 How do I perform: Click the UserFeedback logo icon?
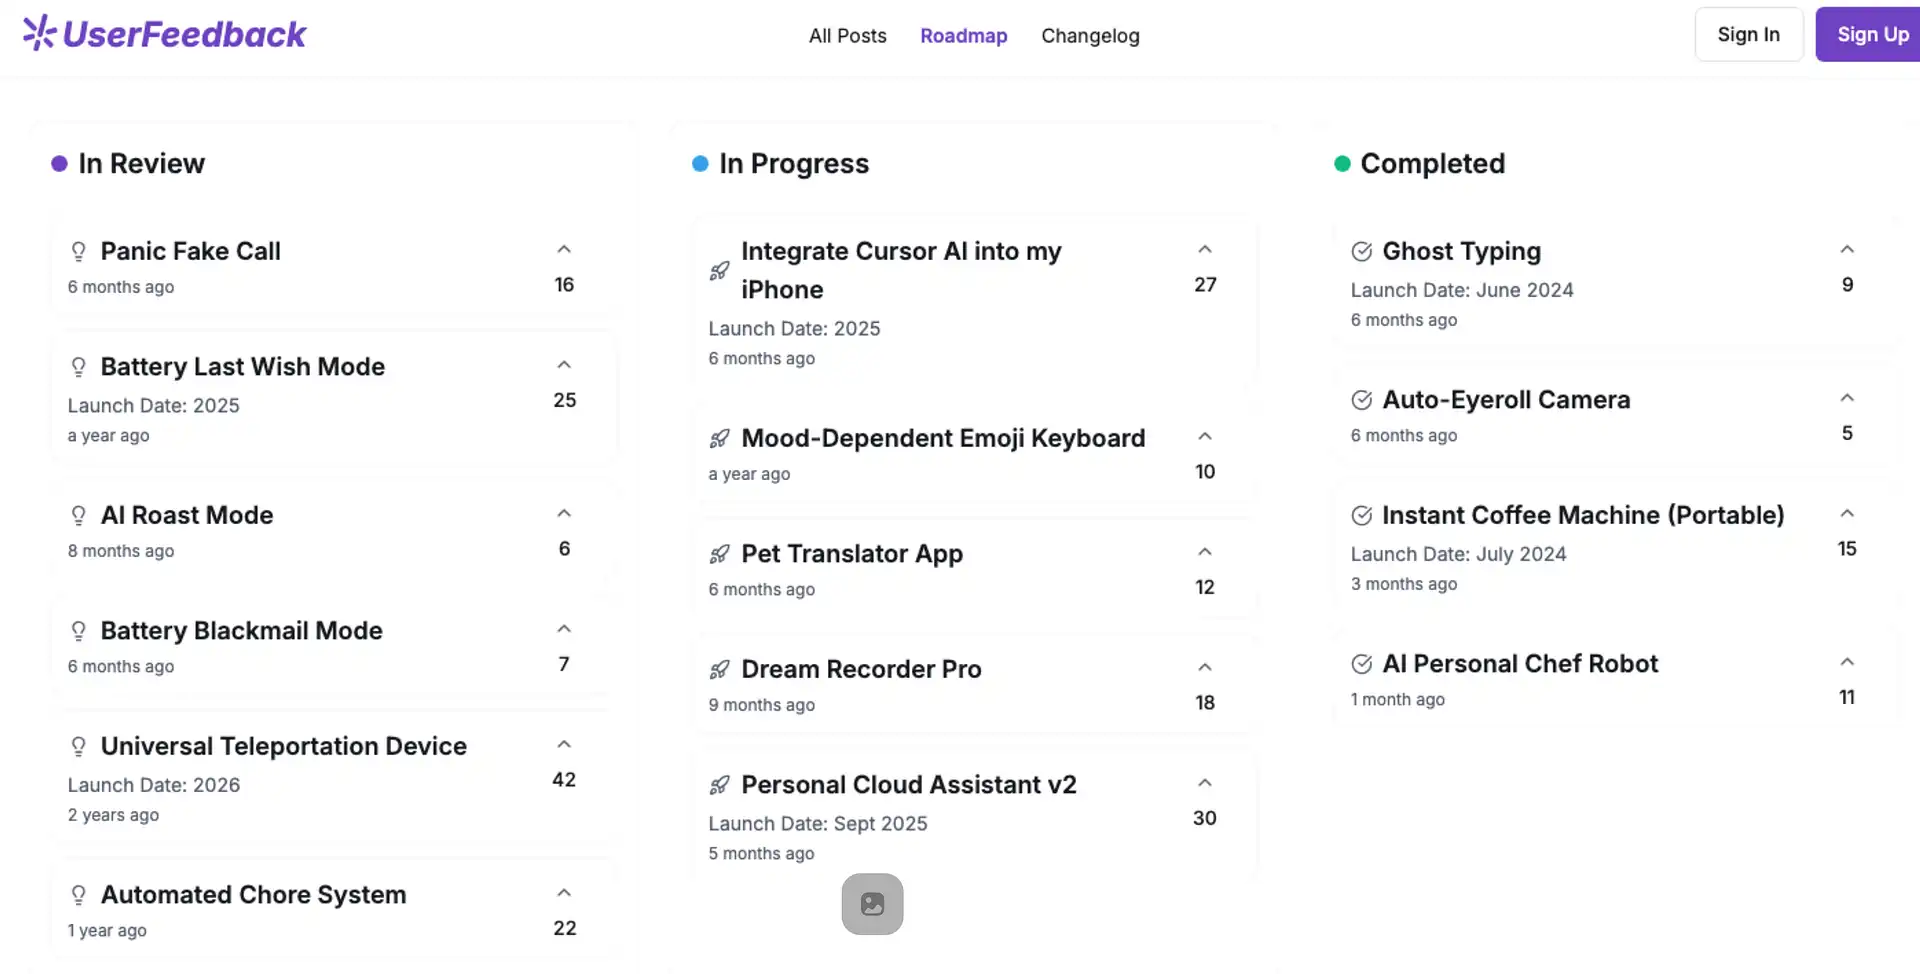(x=39, y=33)
